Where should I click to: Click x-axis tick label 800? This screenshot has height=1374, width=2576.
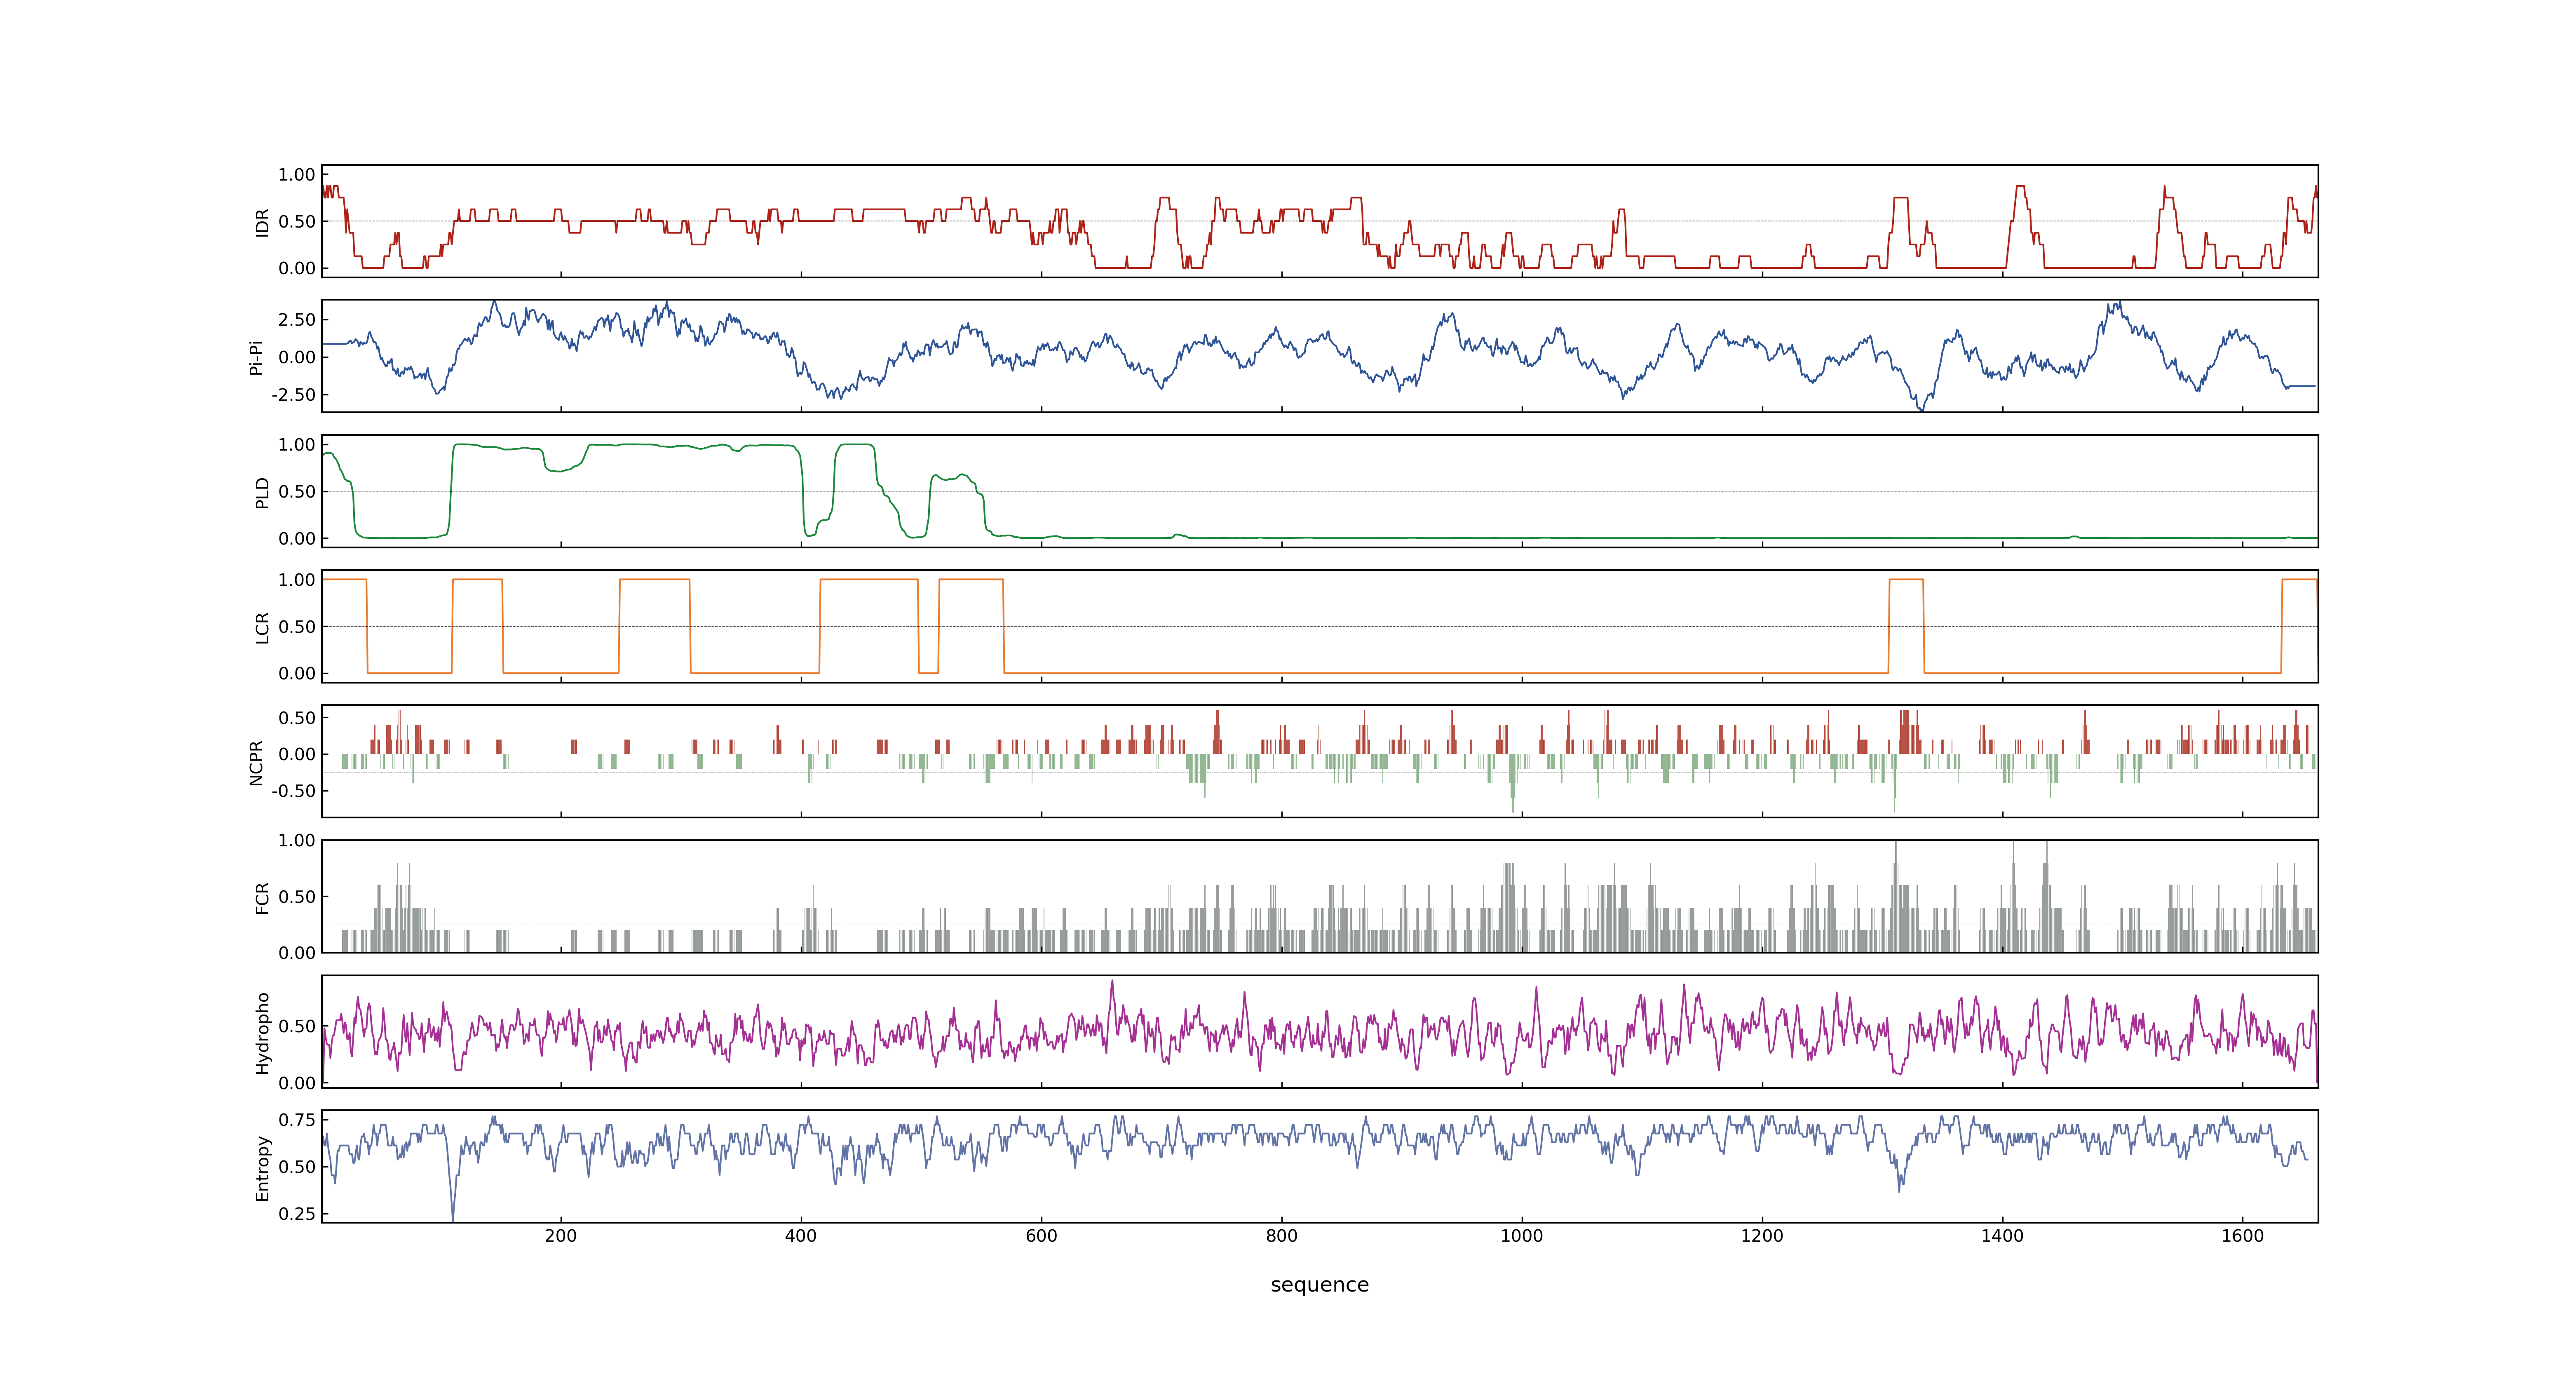coord(1281,1236)
